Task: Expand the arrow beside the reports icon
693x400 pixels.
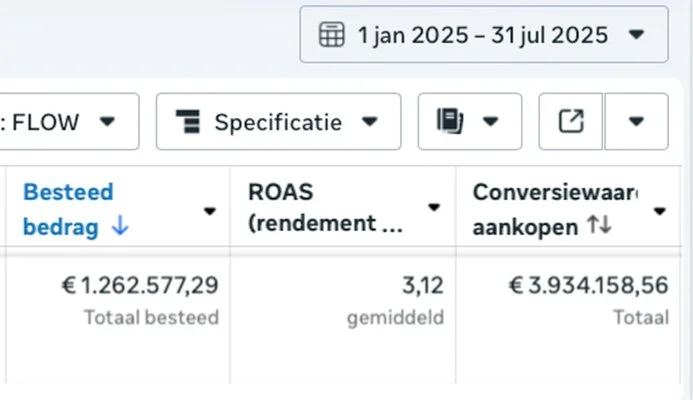Action: [491, 122]
